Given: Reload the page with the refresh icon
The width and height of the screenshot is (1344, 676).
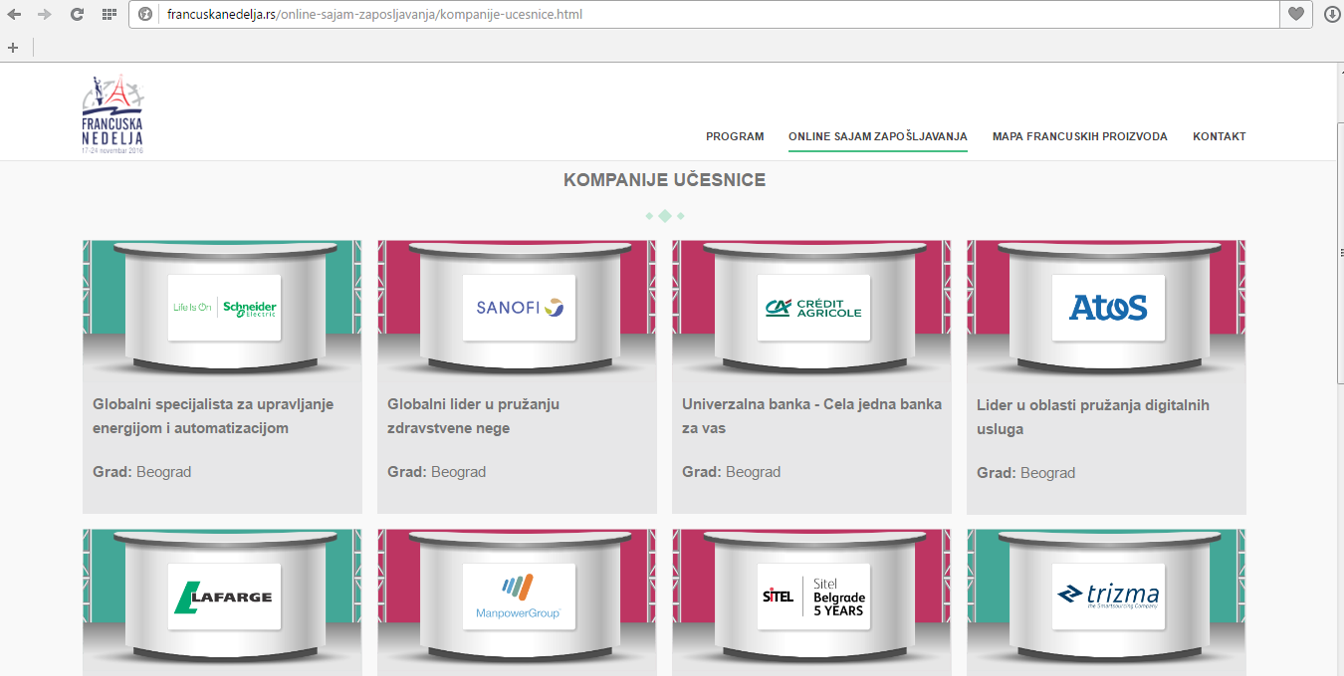Looking at the screenshot, I should pyautogui.click(x=77, y=14).
